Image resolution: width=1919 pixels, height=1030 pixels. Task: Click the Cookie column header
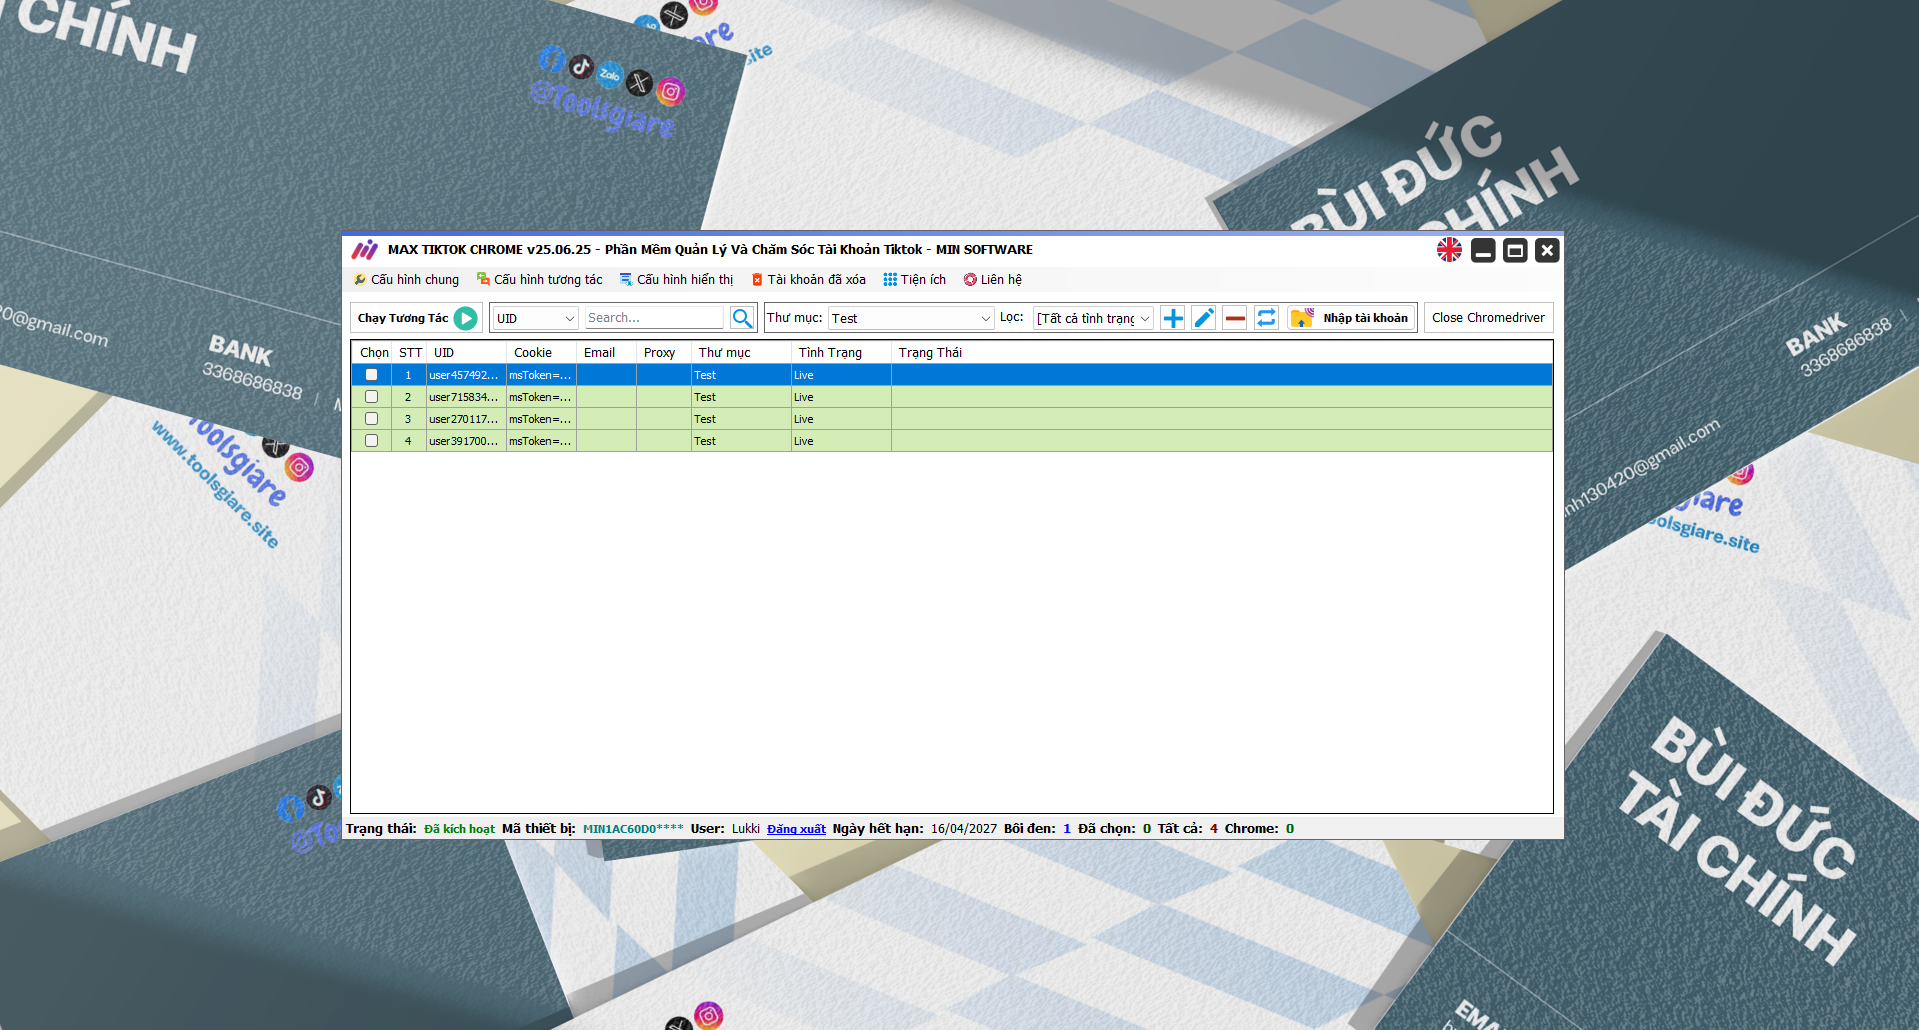point(542,353)
